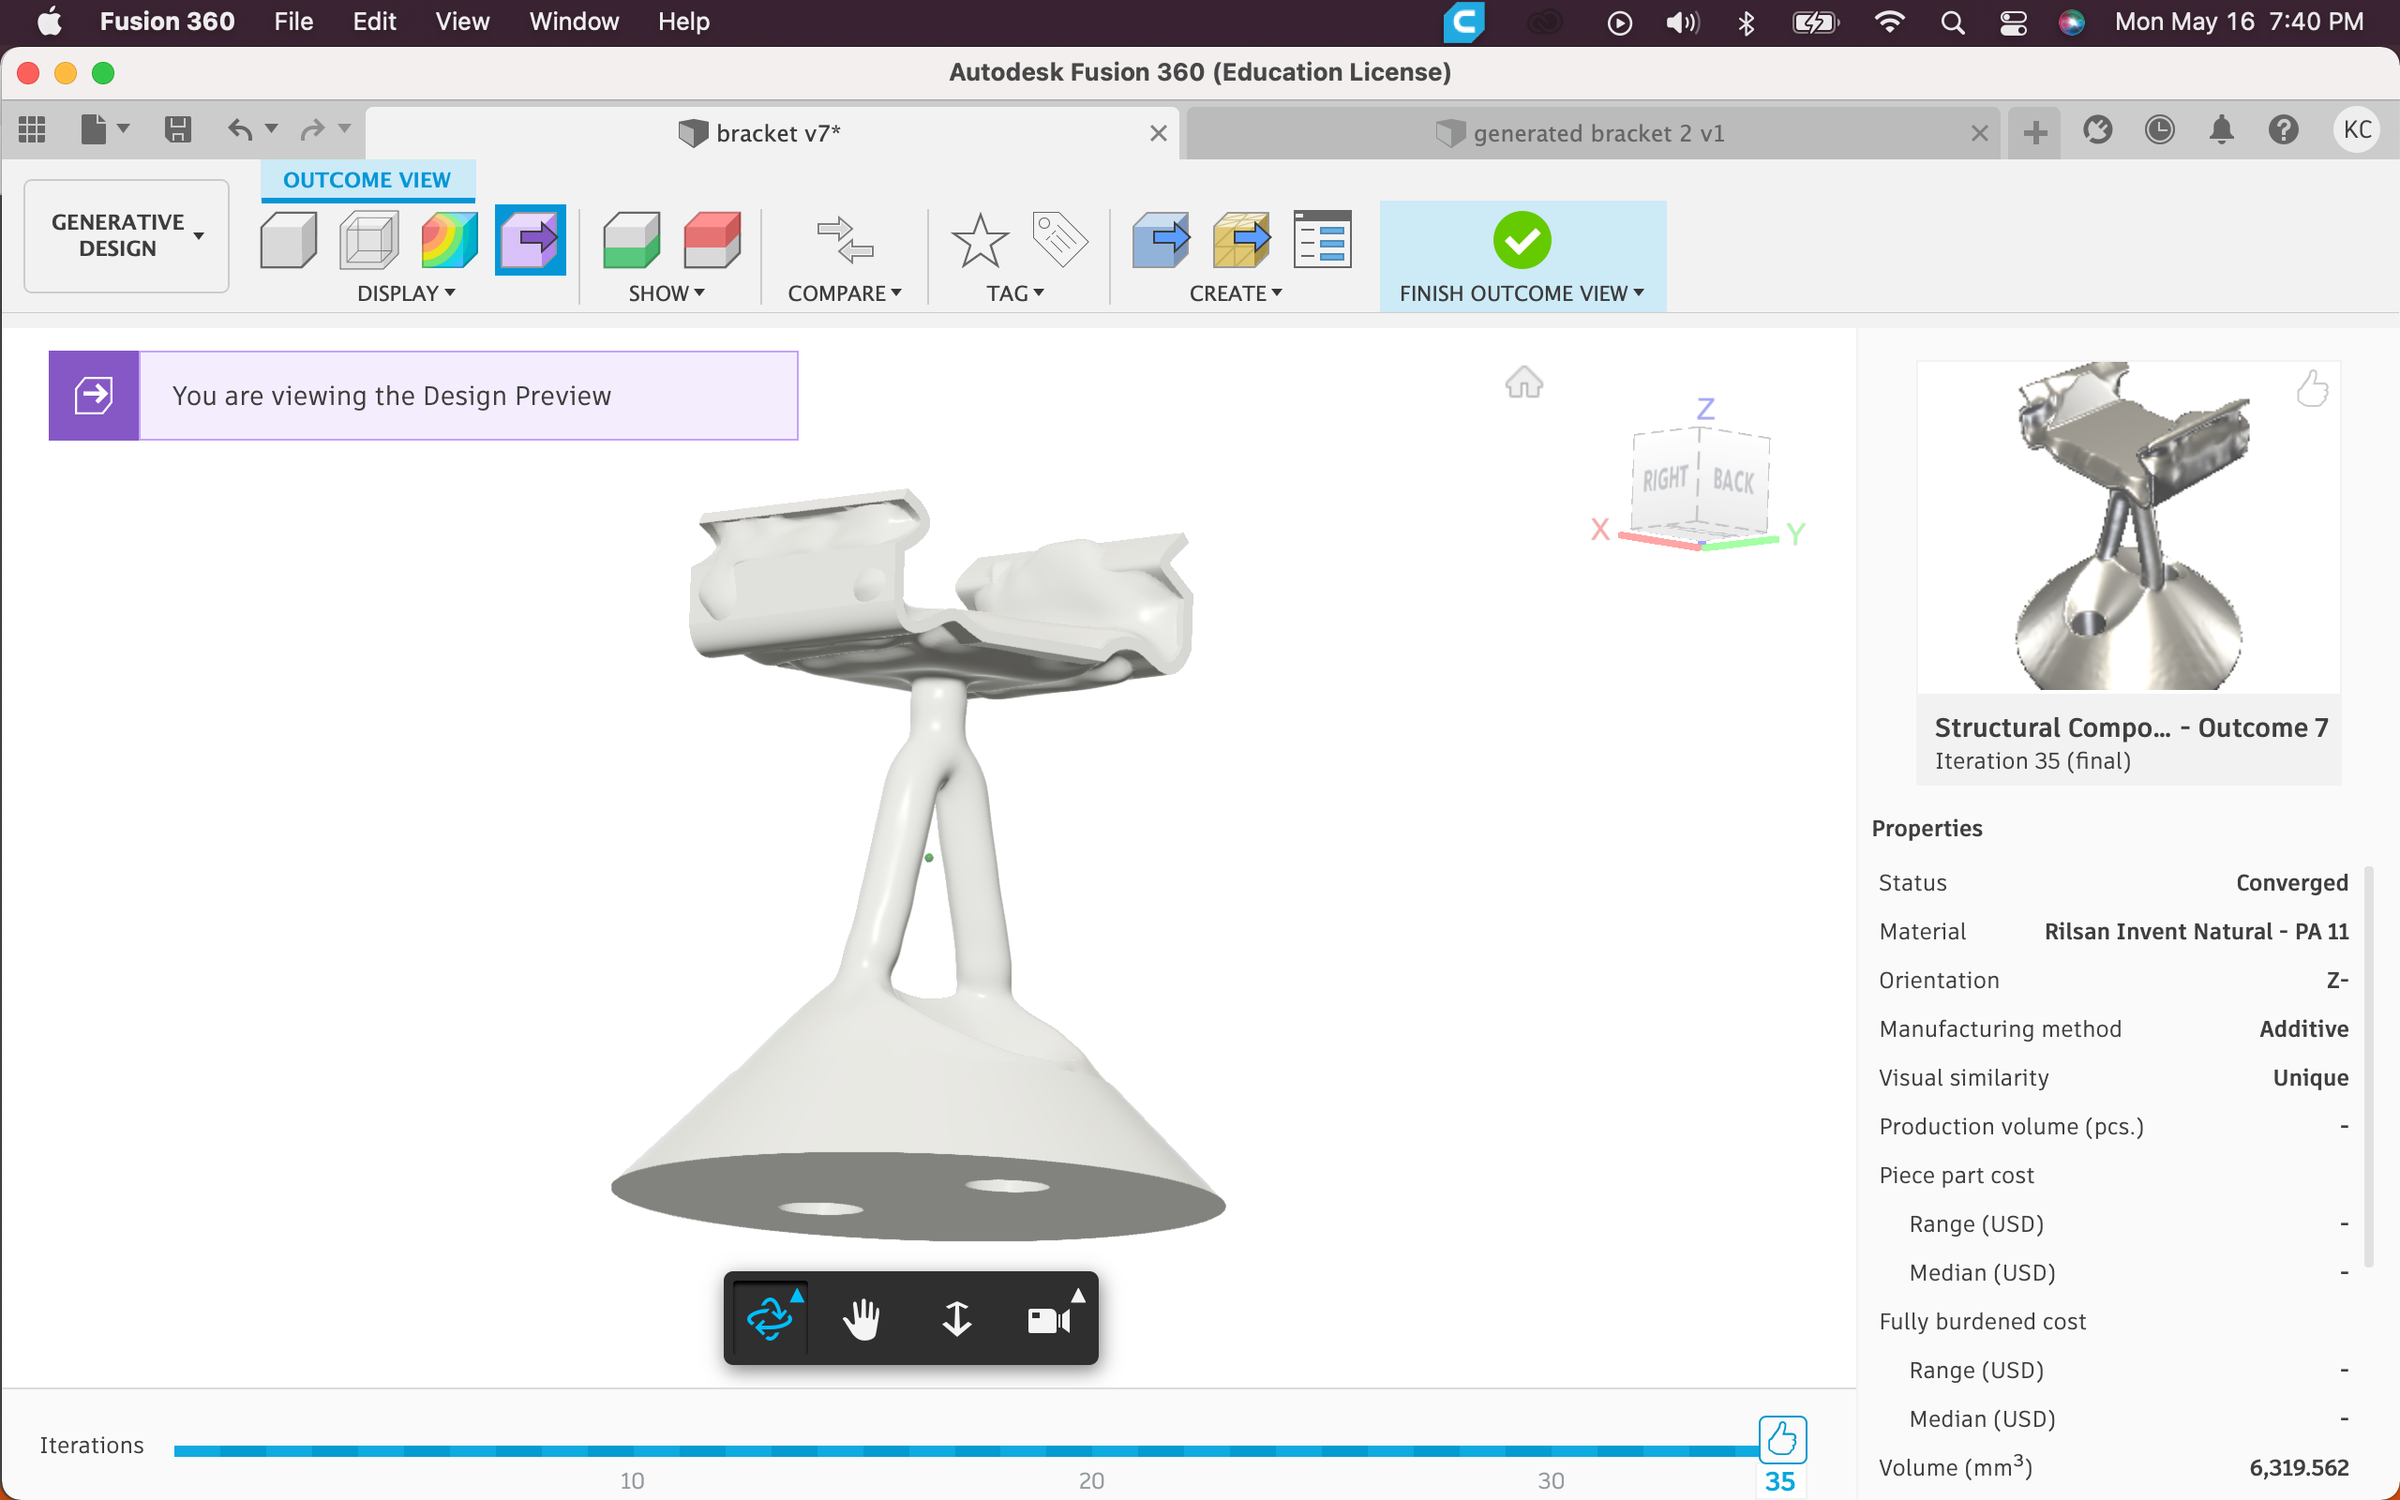Select the Outcome 7 preview thumbnail
The height and width of the screenshot is (1500, 2400).
tap(2127, 527)
